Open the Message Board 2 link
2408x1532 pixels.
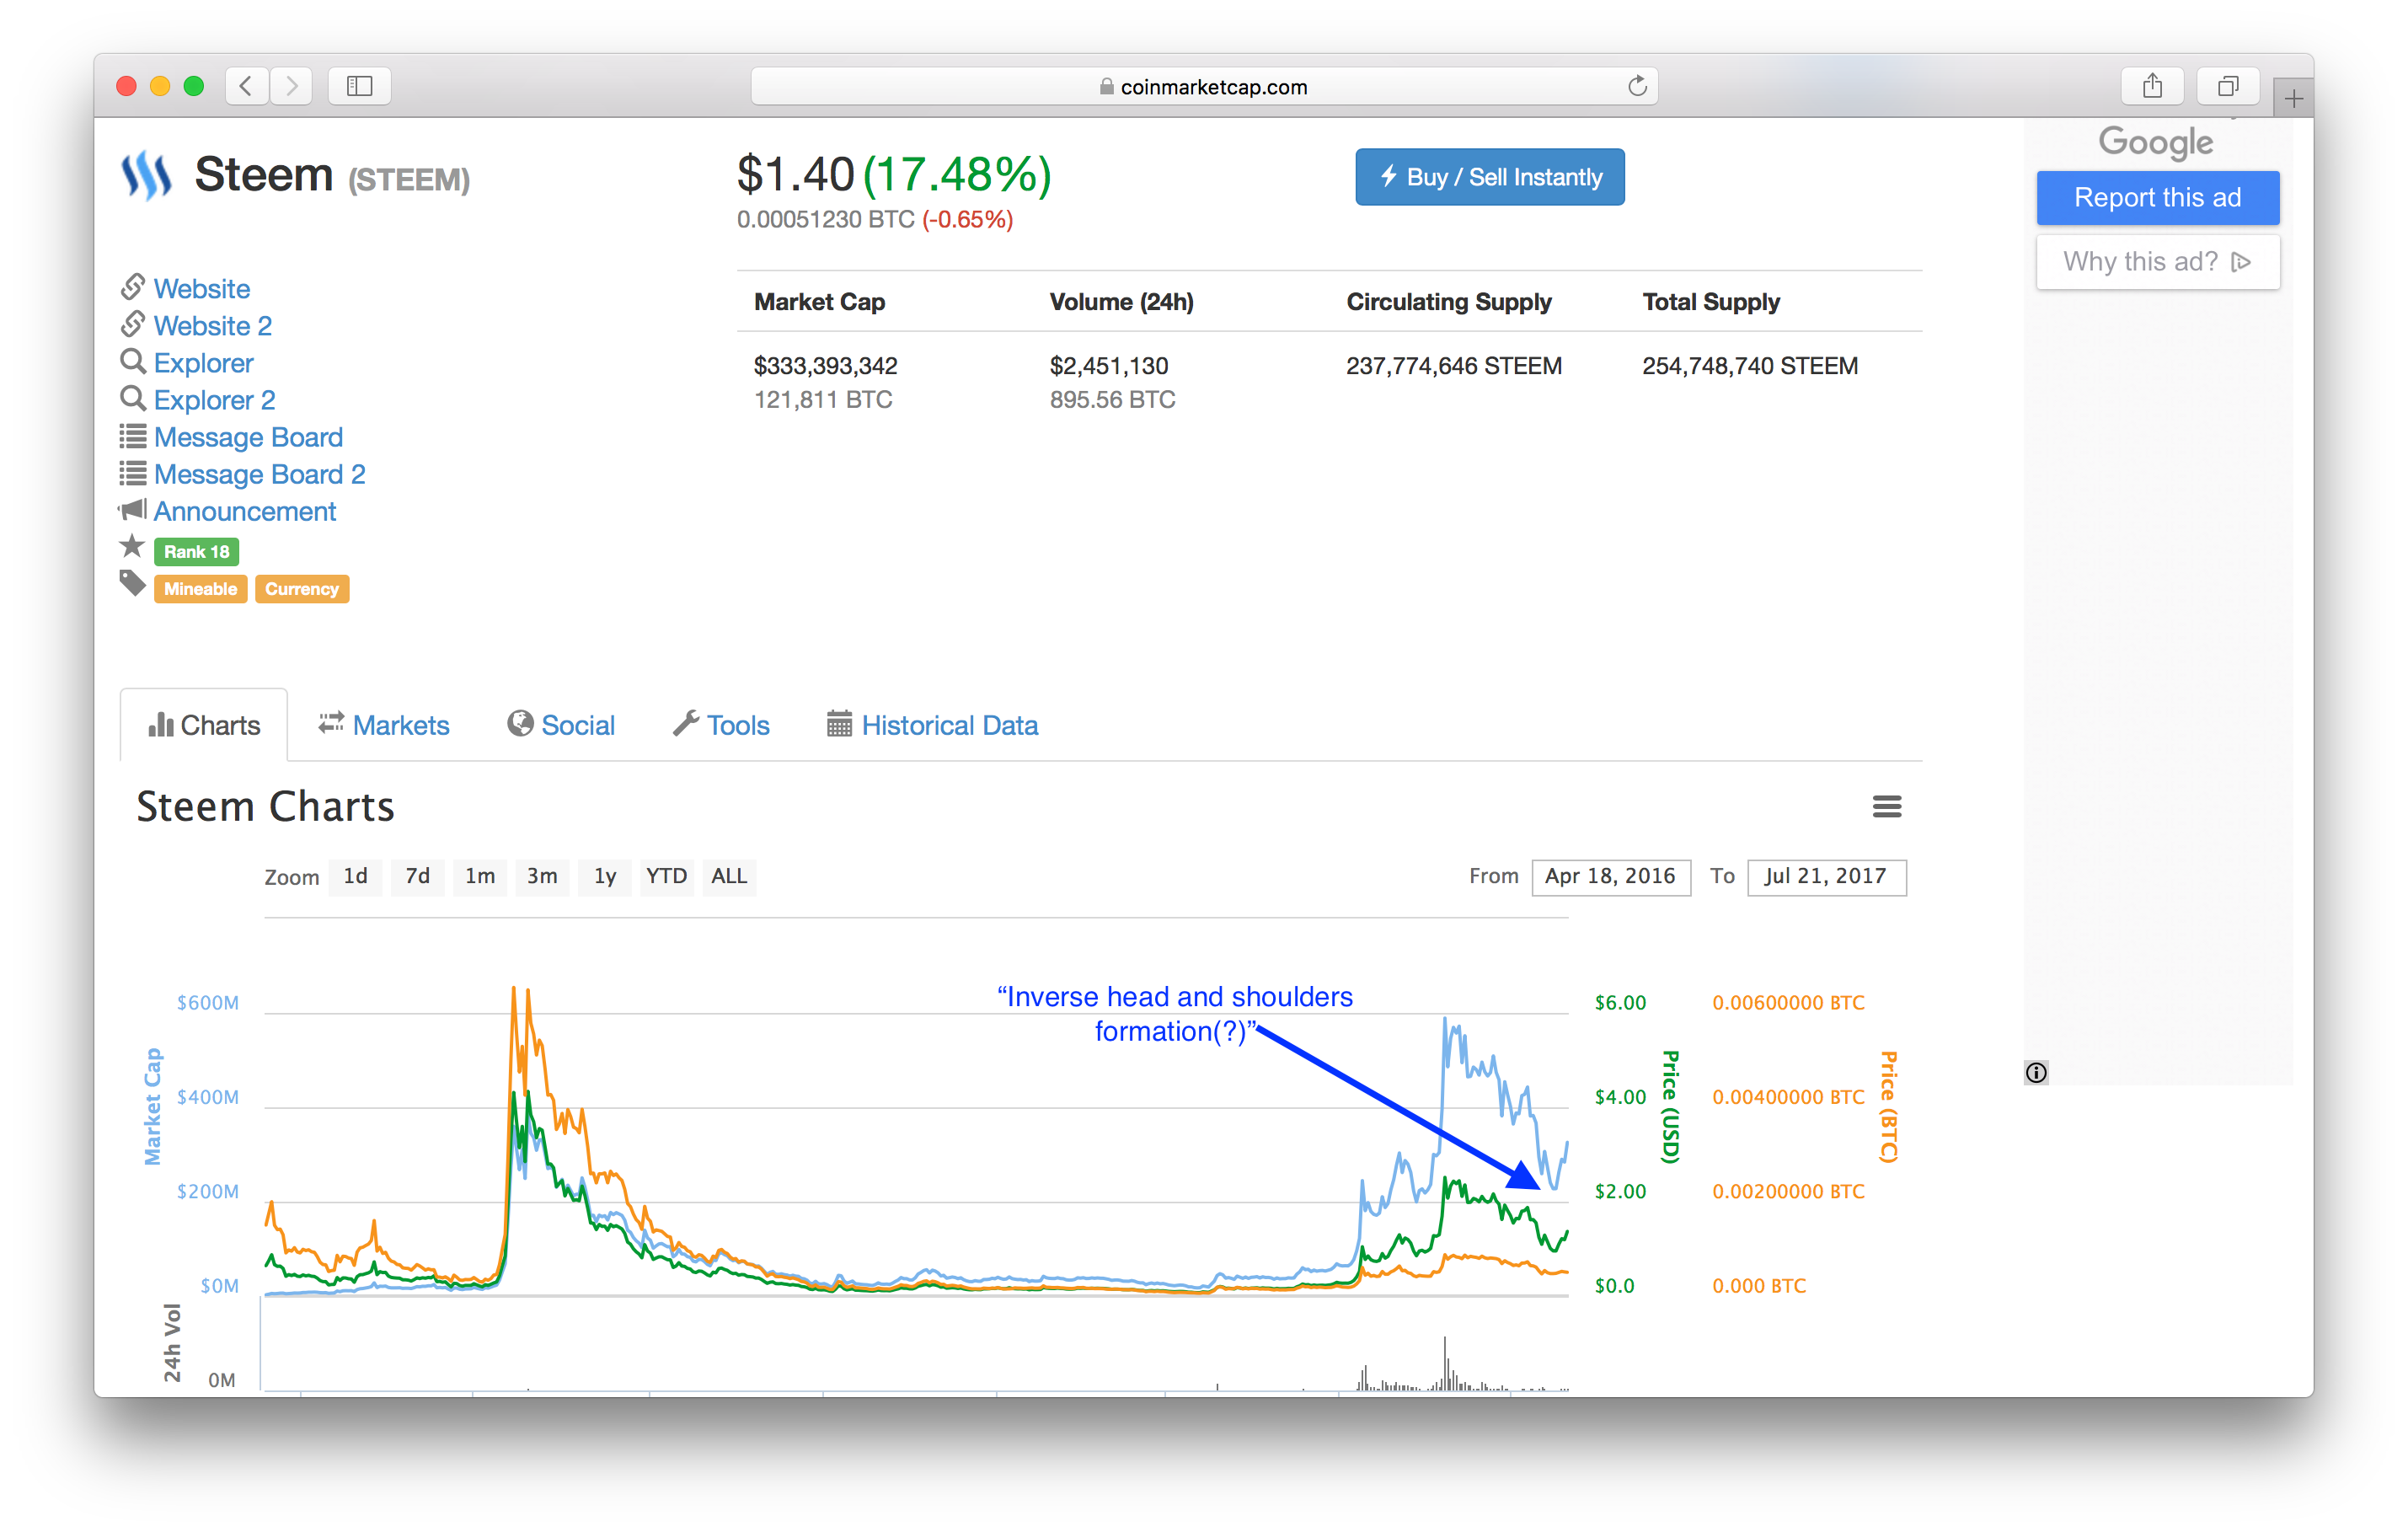260,474
